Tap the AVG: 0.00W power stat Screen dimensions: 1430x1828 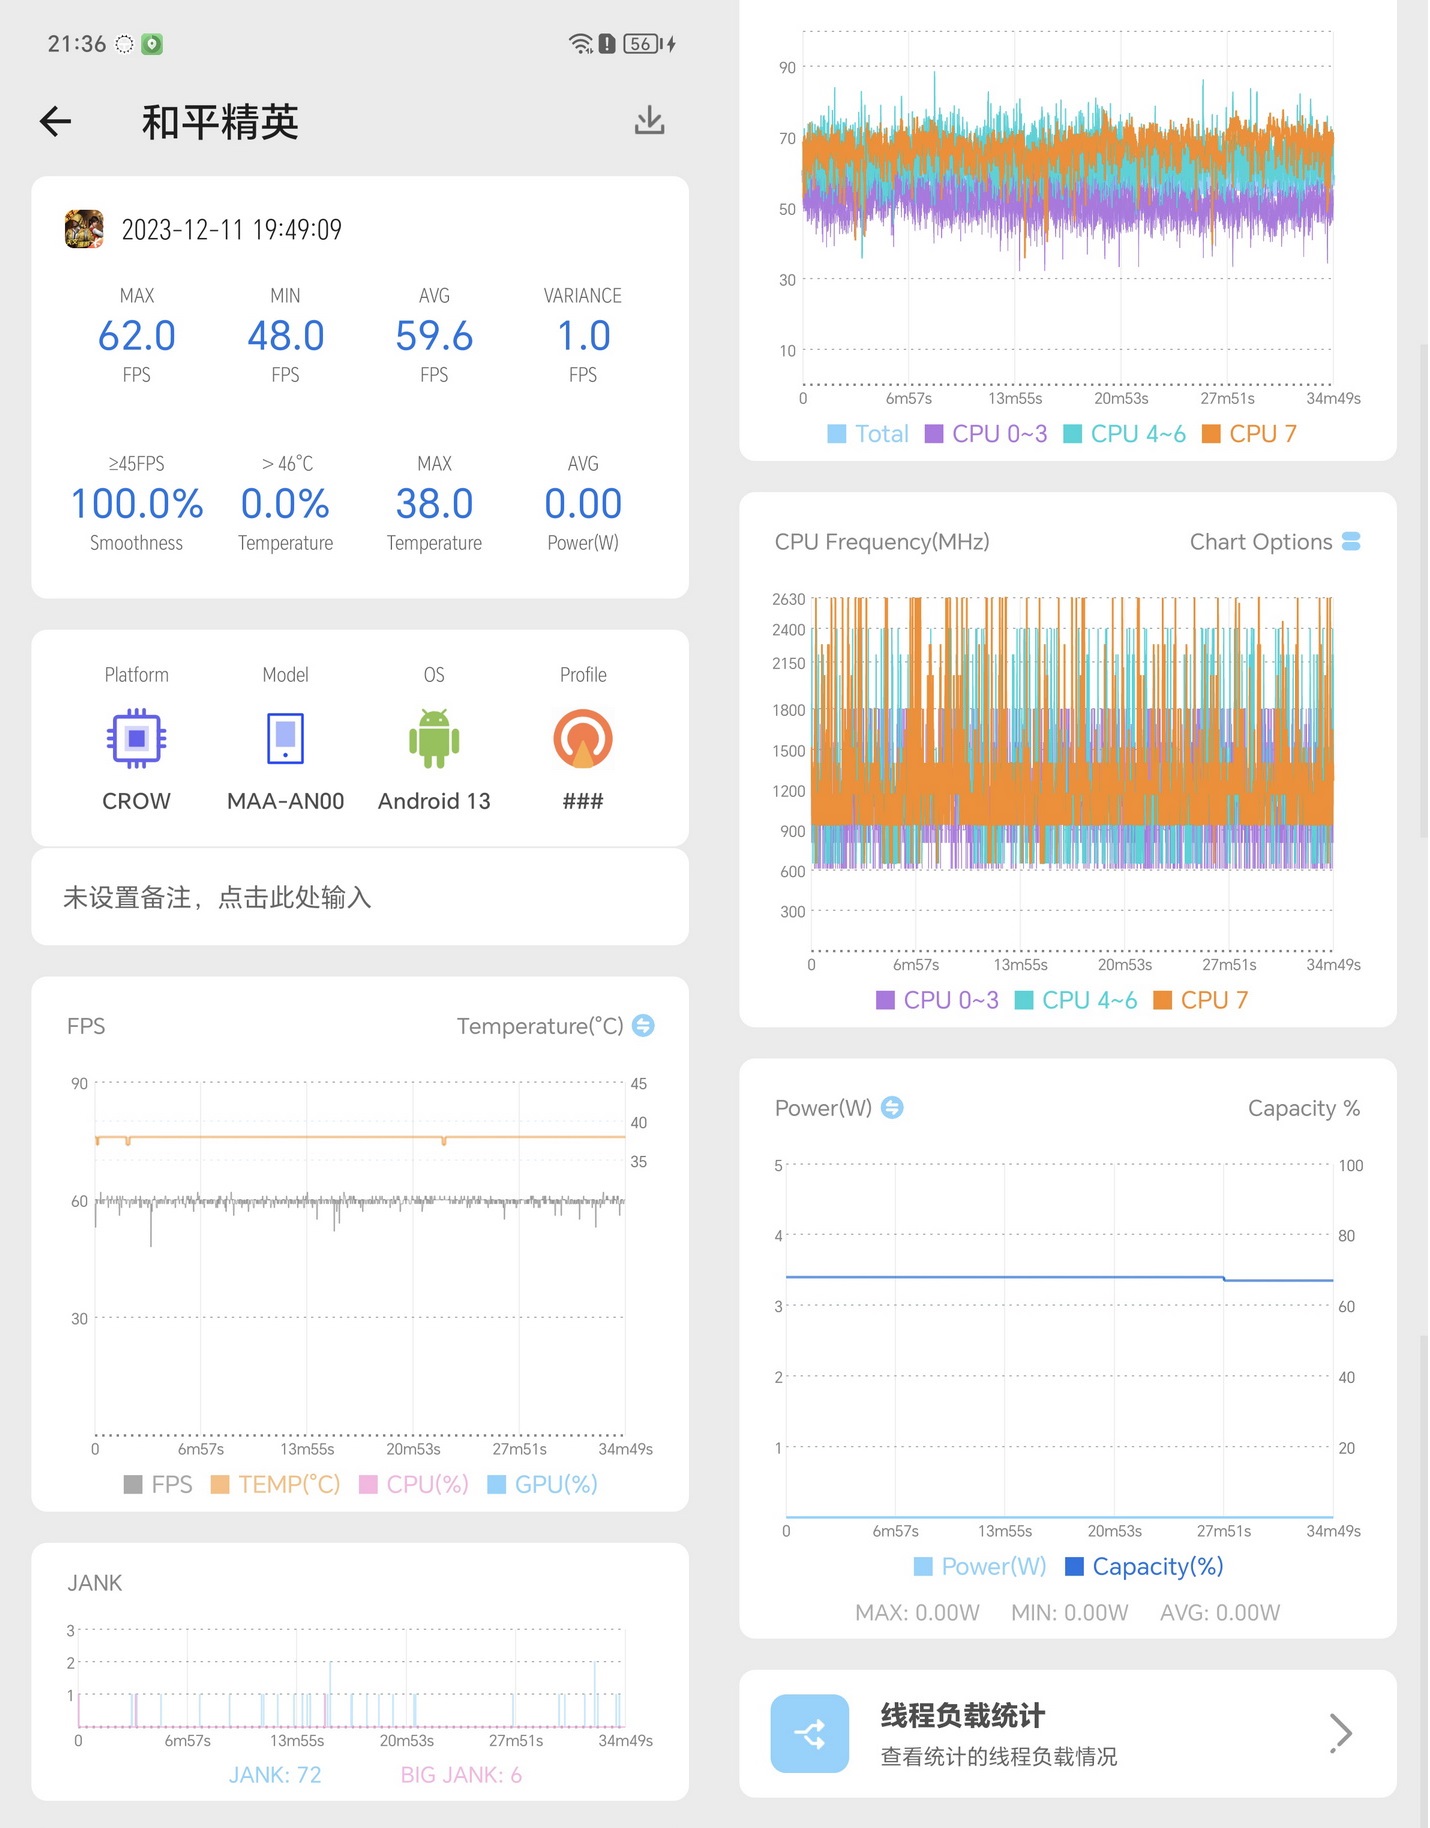click(1220, 1612)
